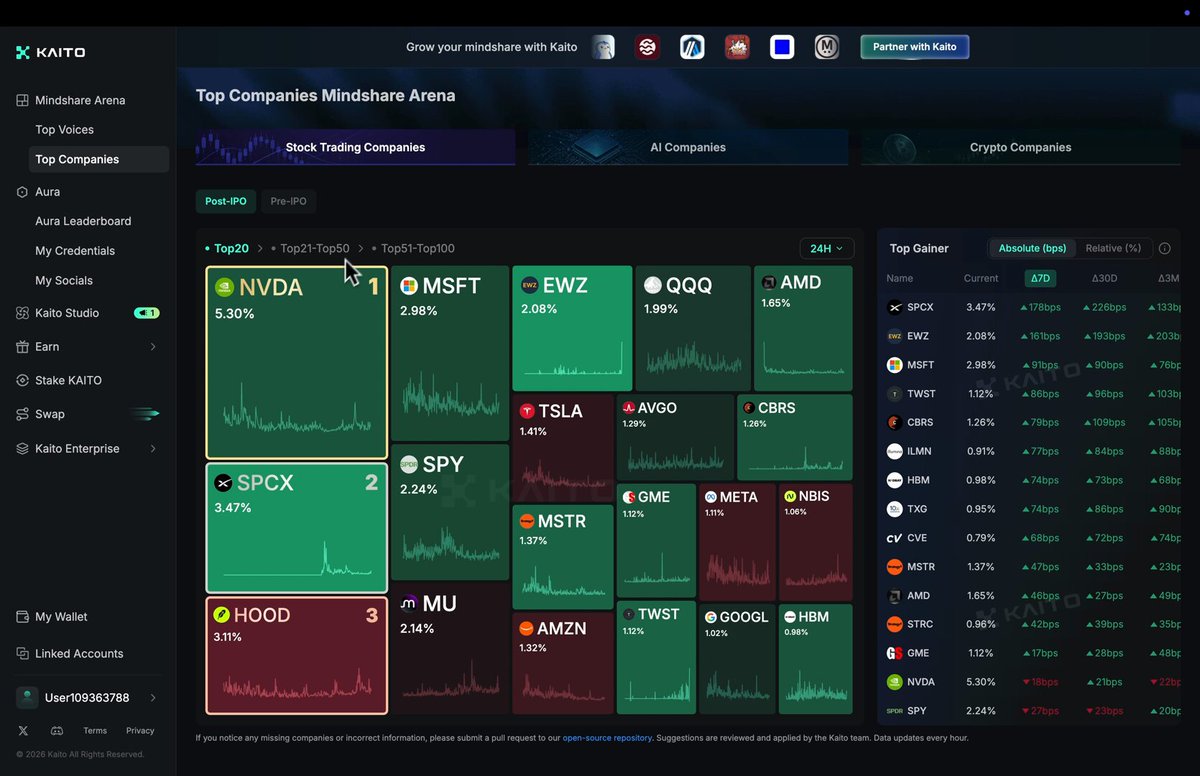Open My Wallet via its icon
Screen dimensions: 1200x776
[22, 617]
